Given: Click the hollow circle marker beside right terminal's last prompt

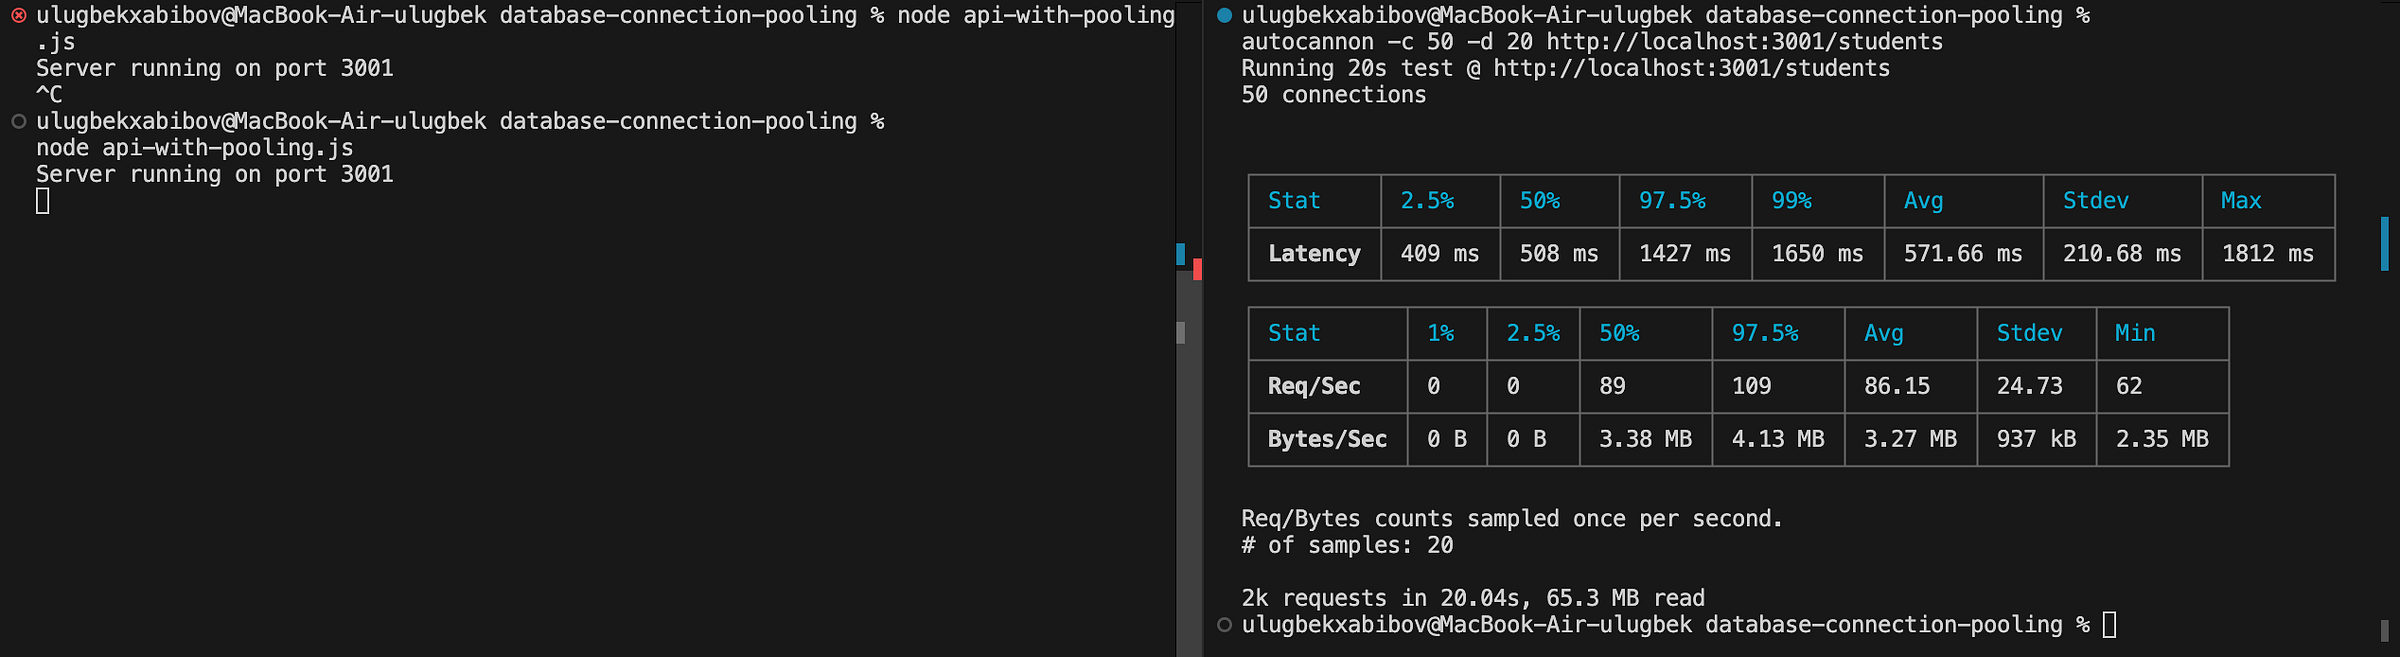Looking at the screenshot, I should 1224,625.
